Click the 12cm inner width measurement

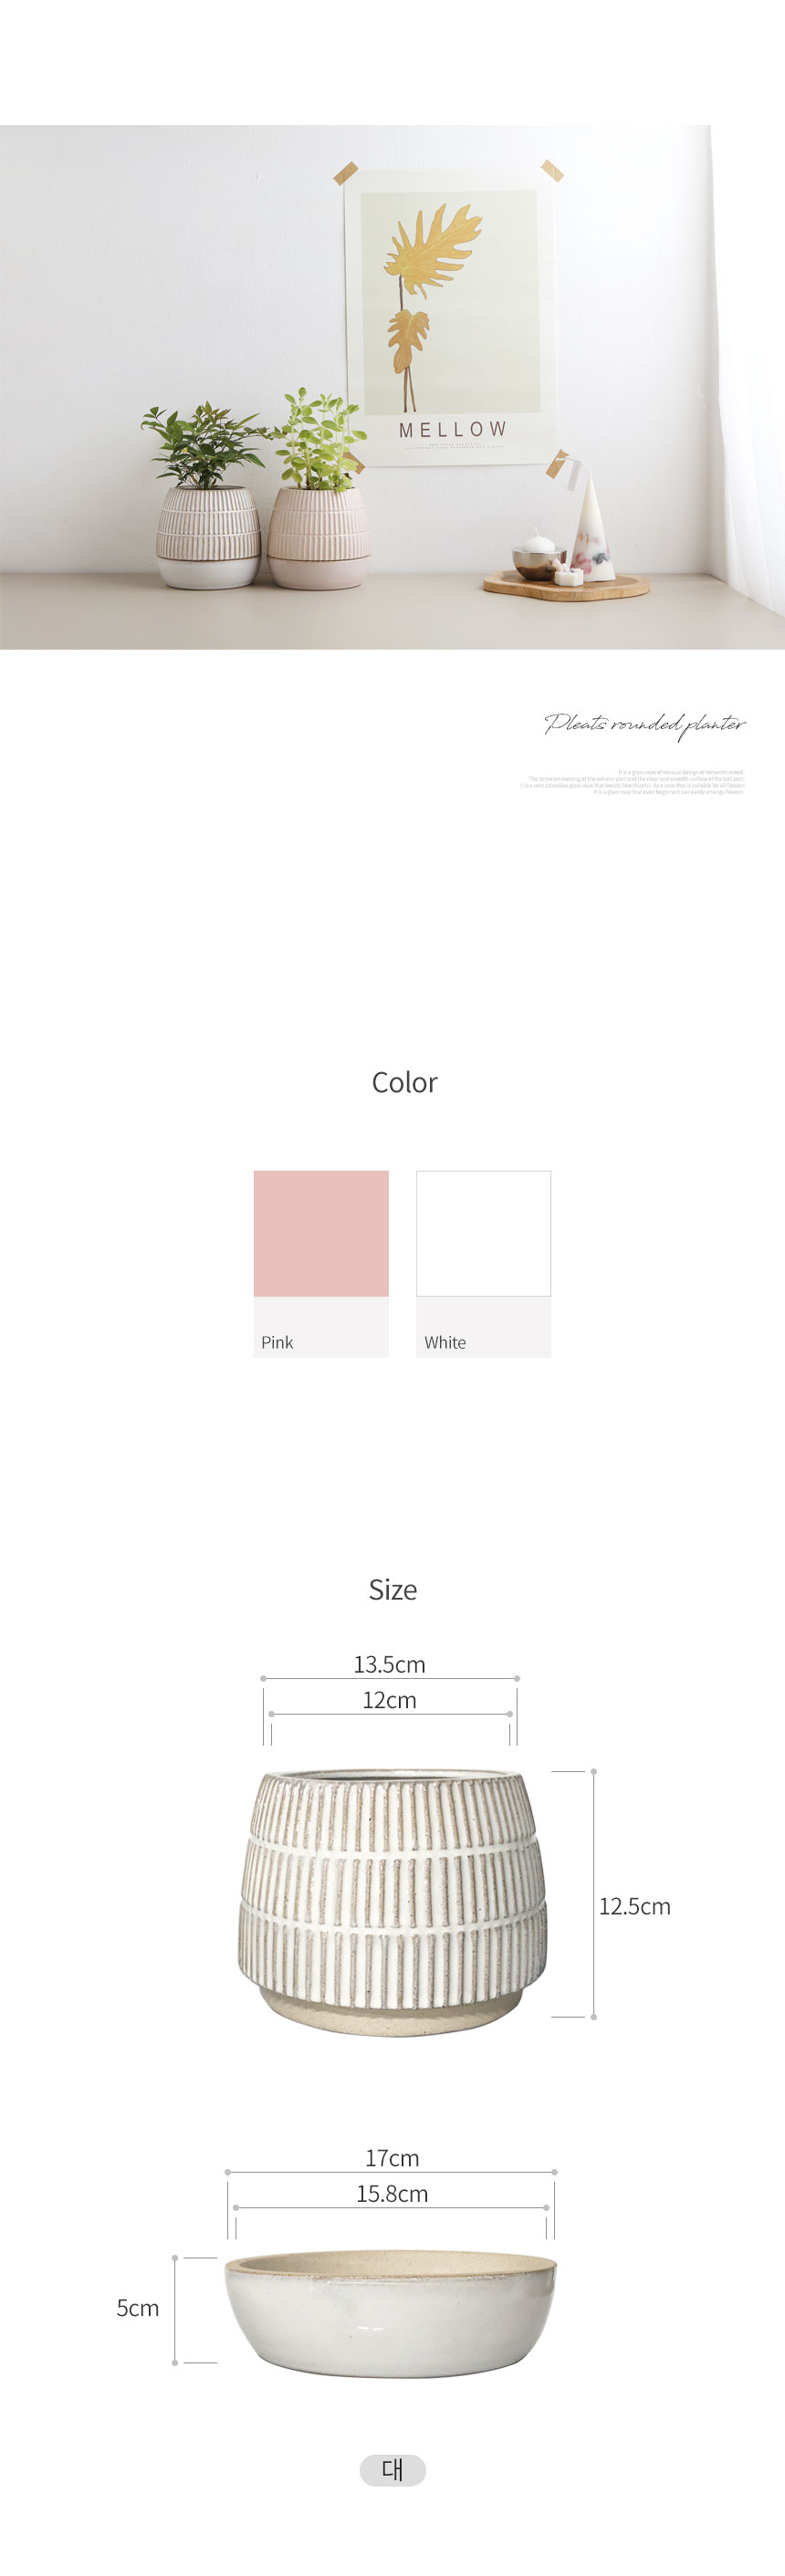(x=389, y=1700)
